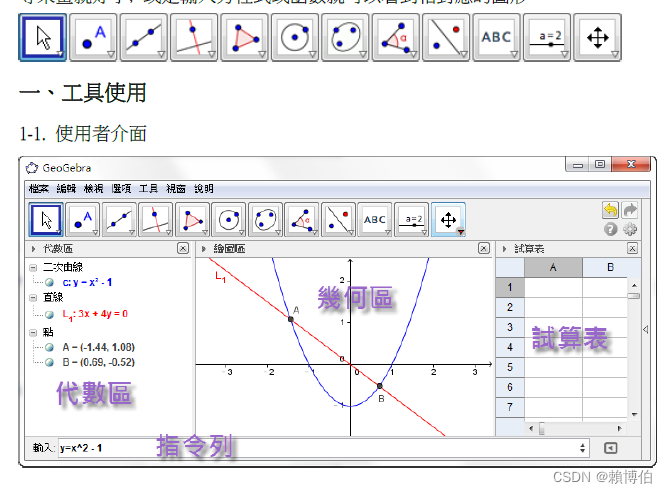The width and height of the screenshot is (667, 494).
Task: Close the 繪圖區 graphics panel
Action: (x=484, y=248)
